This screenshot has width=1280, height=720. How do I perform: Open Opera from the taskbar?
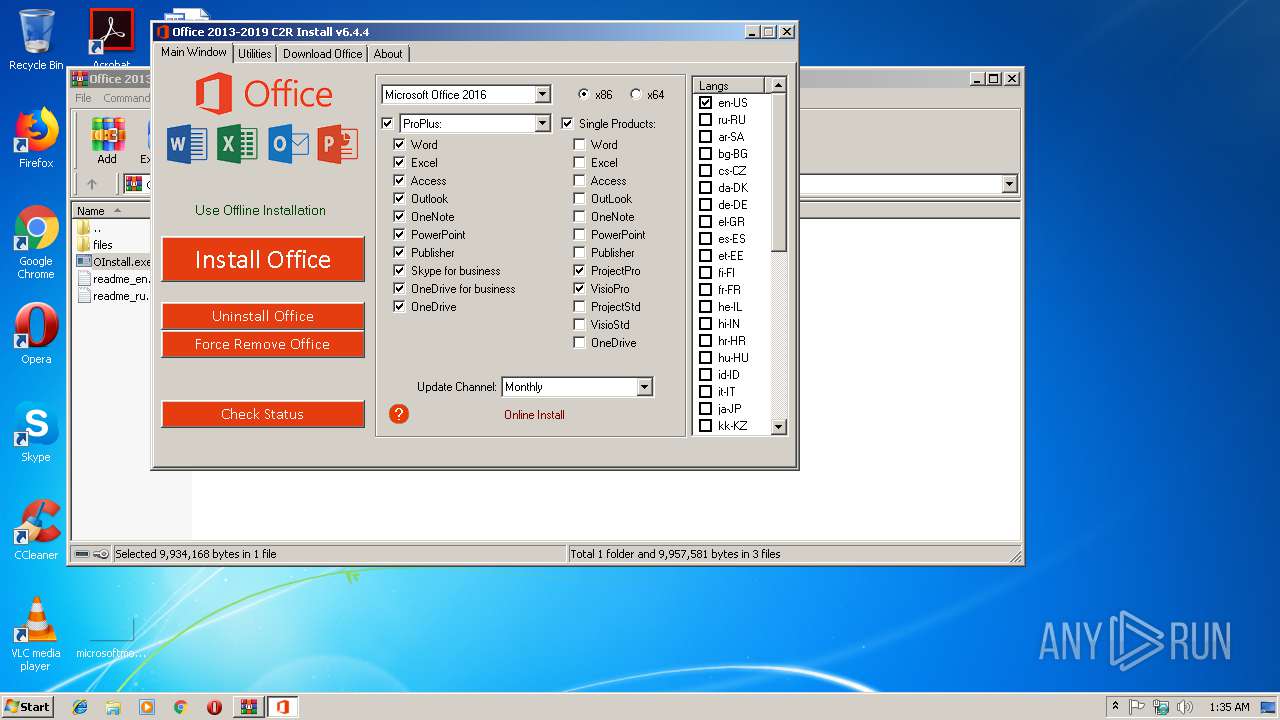coord(214,707)
